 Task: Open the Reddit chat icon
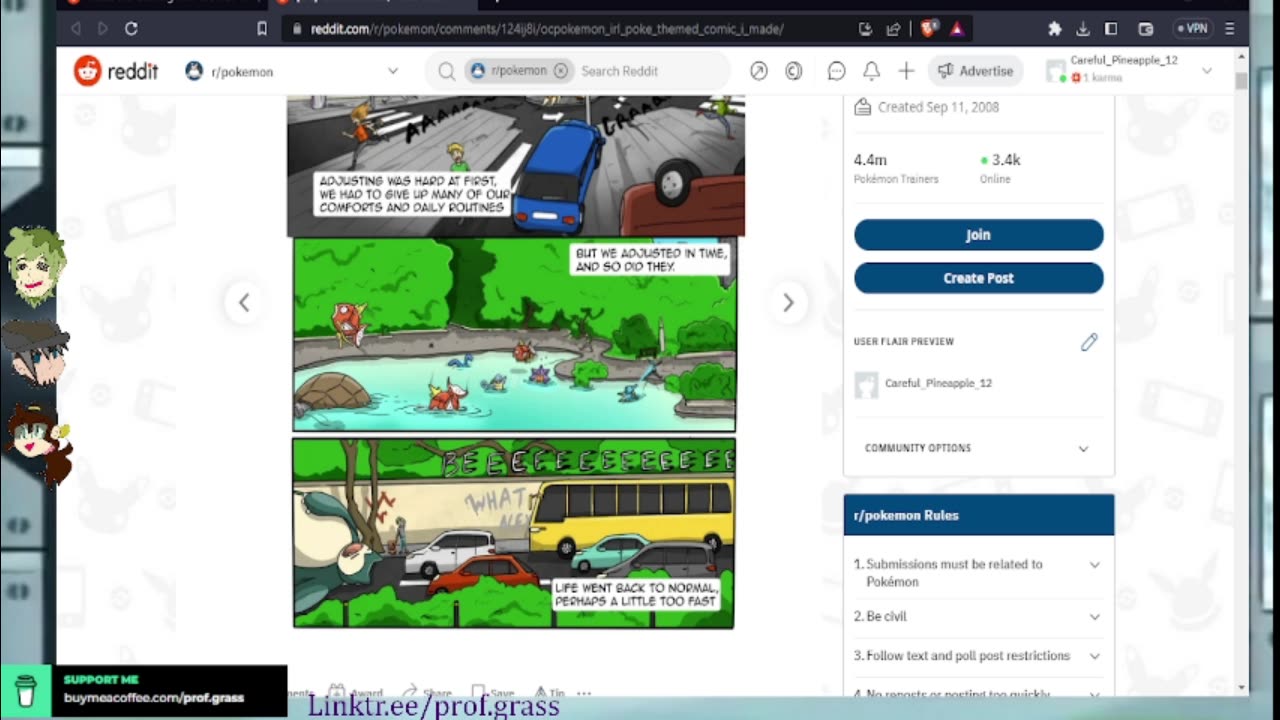[837, 71]
